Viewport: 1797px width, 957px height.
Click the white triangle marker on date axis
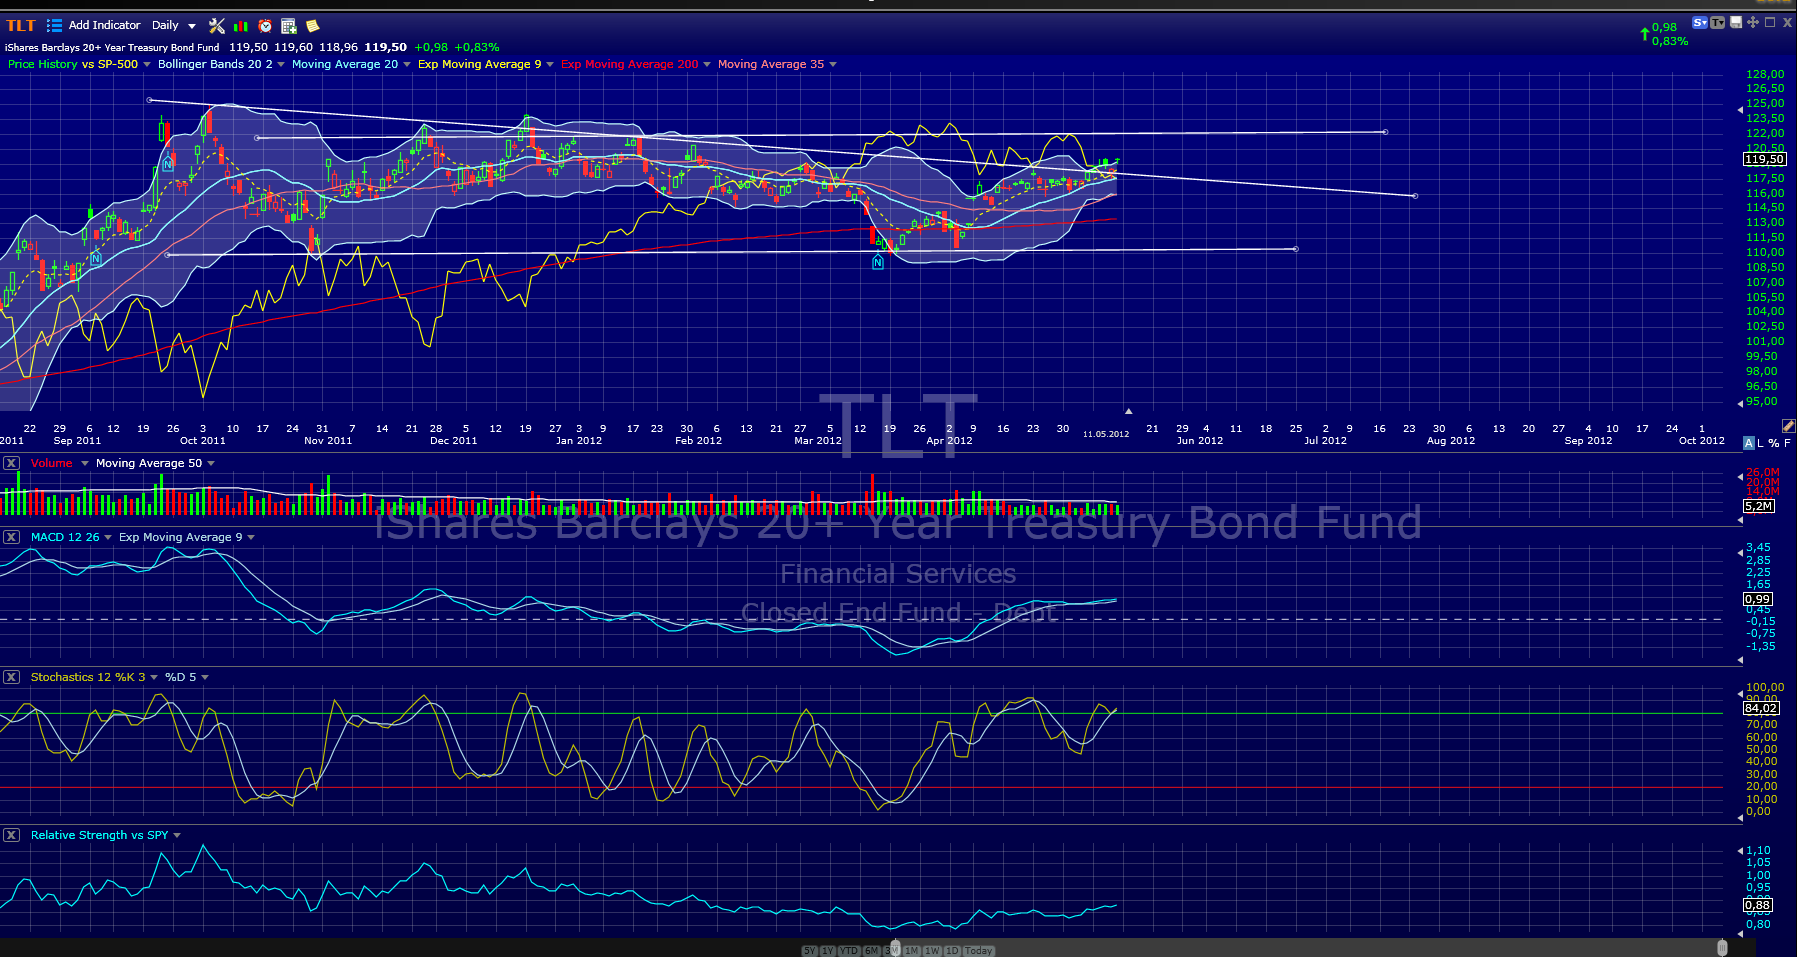(x=1128, y=411)
